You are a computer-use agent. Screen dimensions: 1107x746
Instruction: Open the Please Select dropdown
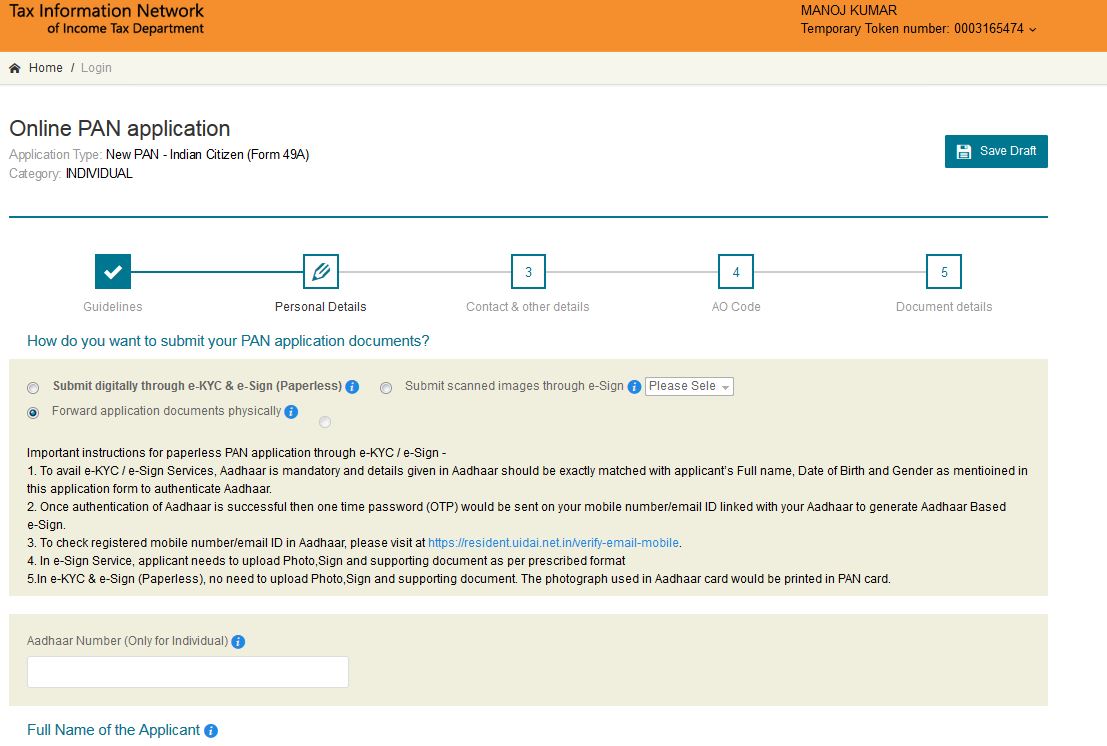pos(689,386)
